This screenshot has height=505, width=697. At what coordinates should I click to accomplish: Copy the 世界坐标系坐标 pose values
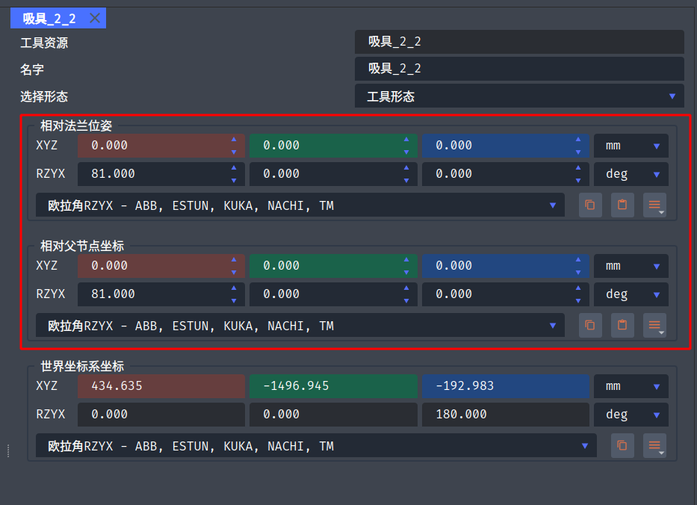point(622,445)
